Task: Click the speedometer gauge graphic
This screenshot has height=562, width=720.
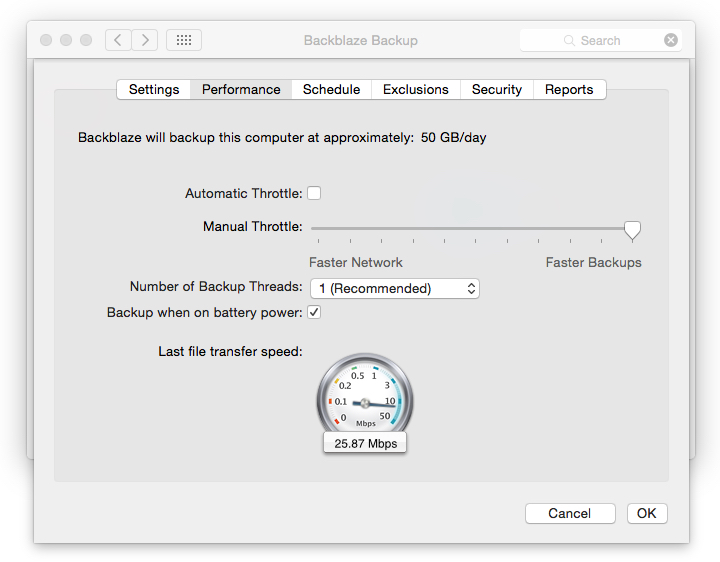Action: pos(365,397)
